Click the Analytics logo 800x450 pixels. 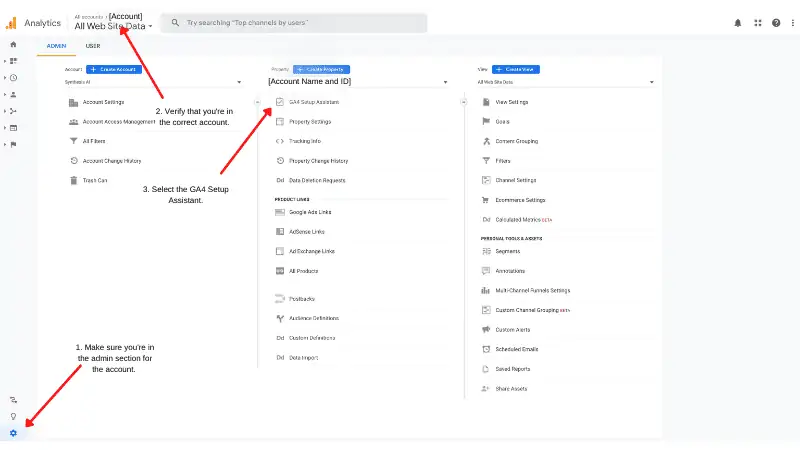click(11, 23)
